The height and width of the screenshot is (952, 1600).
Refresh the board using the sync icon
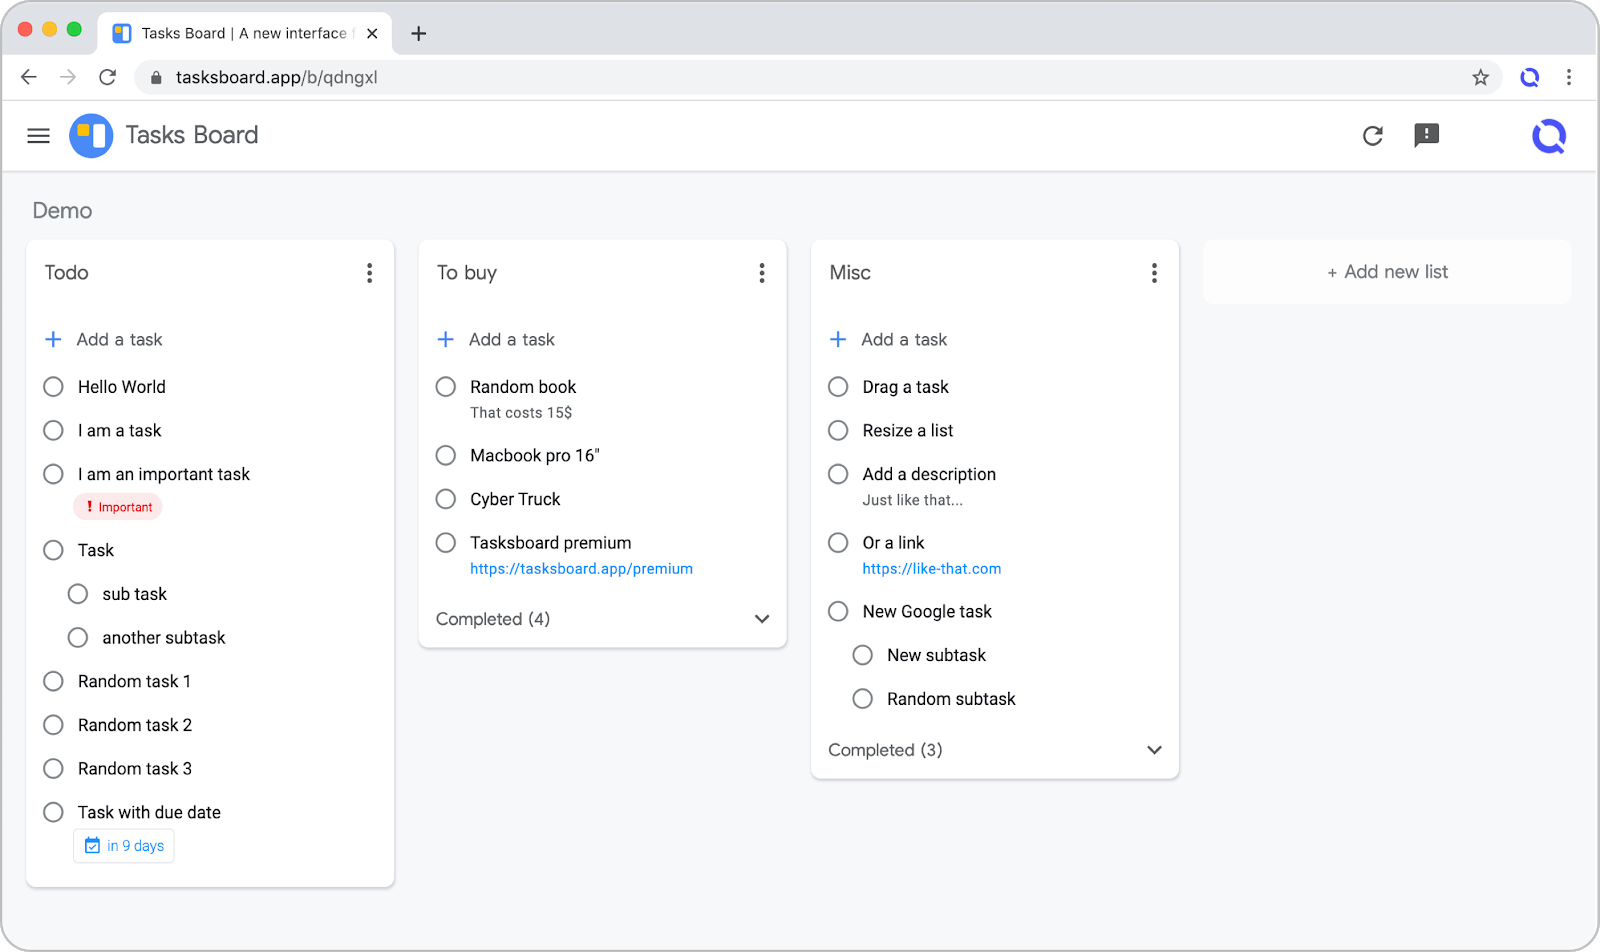[x=1372, y=136]
